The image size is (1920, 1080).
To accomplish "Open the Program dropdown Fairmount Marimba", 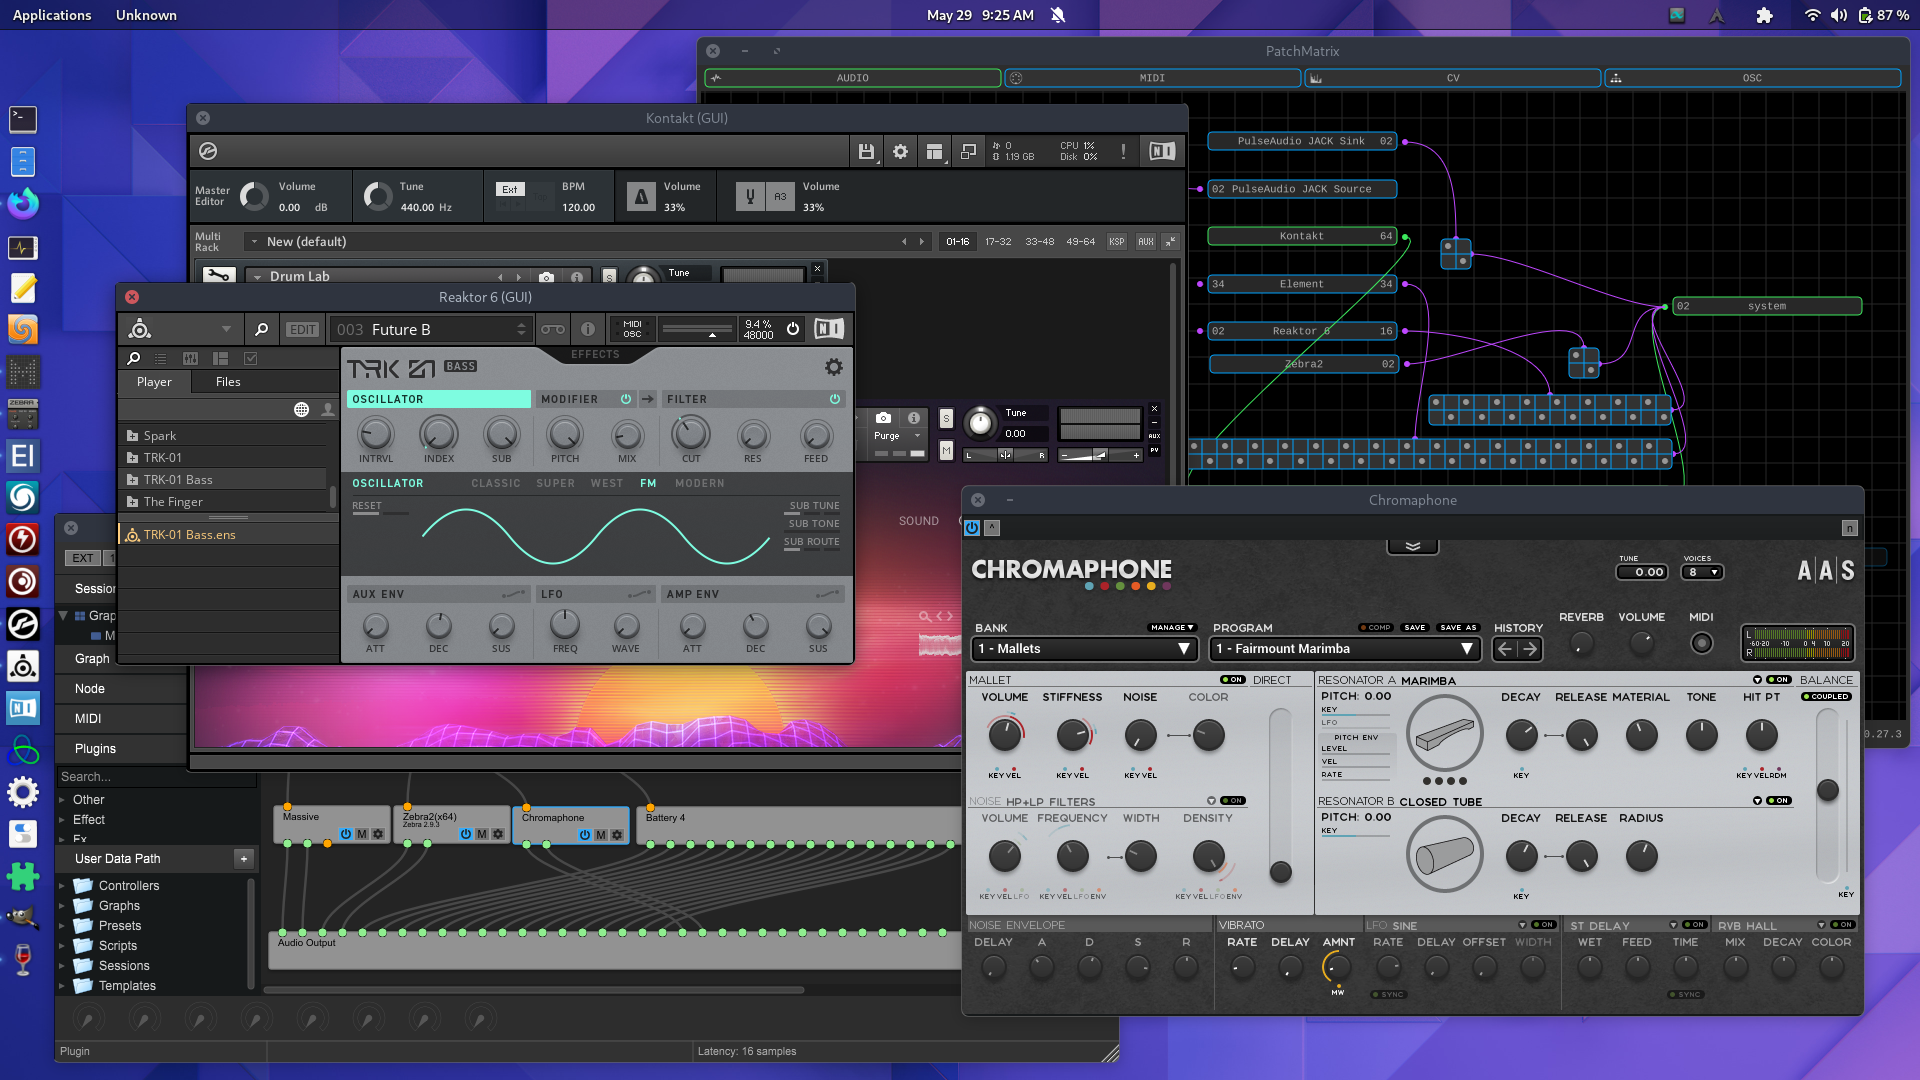I will click(1344, 649).
